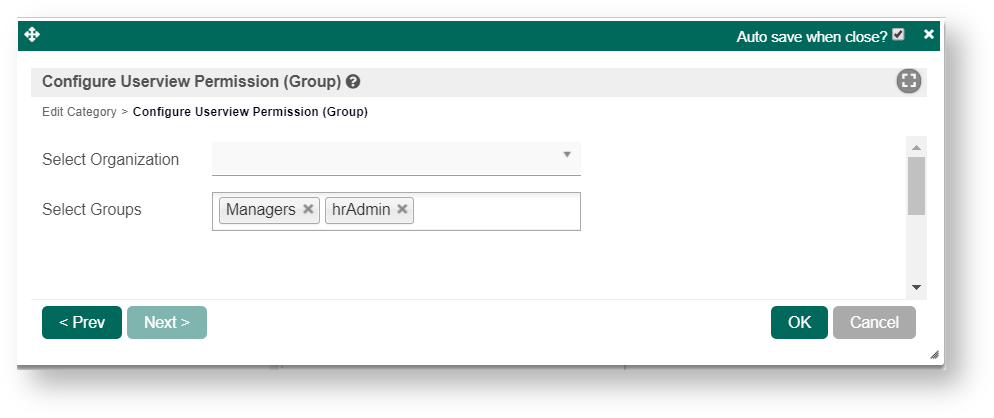Click the scrollbar down arrow
The height and width of the screenshot is (418, 994).
[x=916, y=288]
